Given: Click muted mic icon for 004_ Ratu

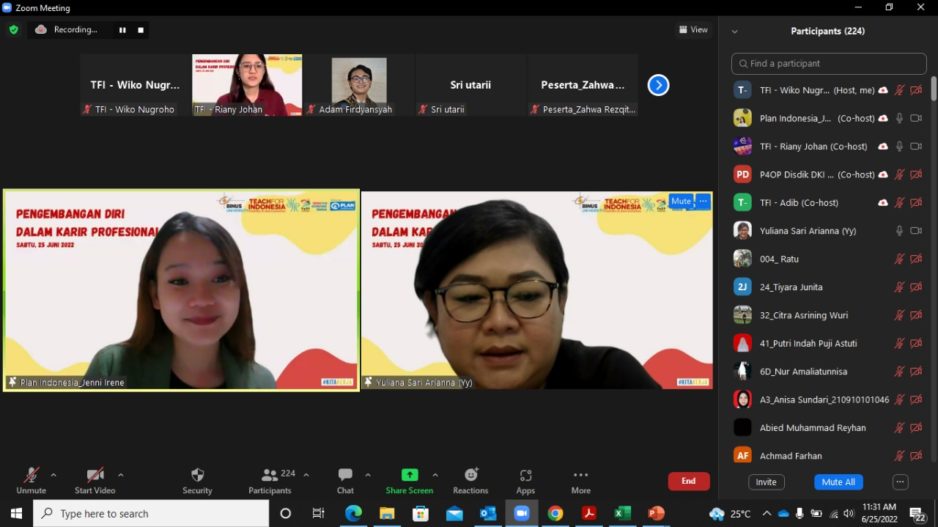Looking at the screenshot, I should click(899, 259).
